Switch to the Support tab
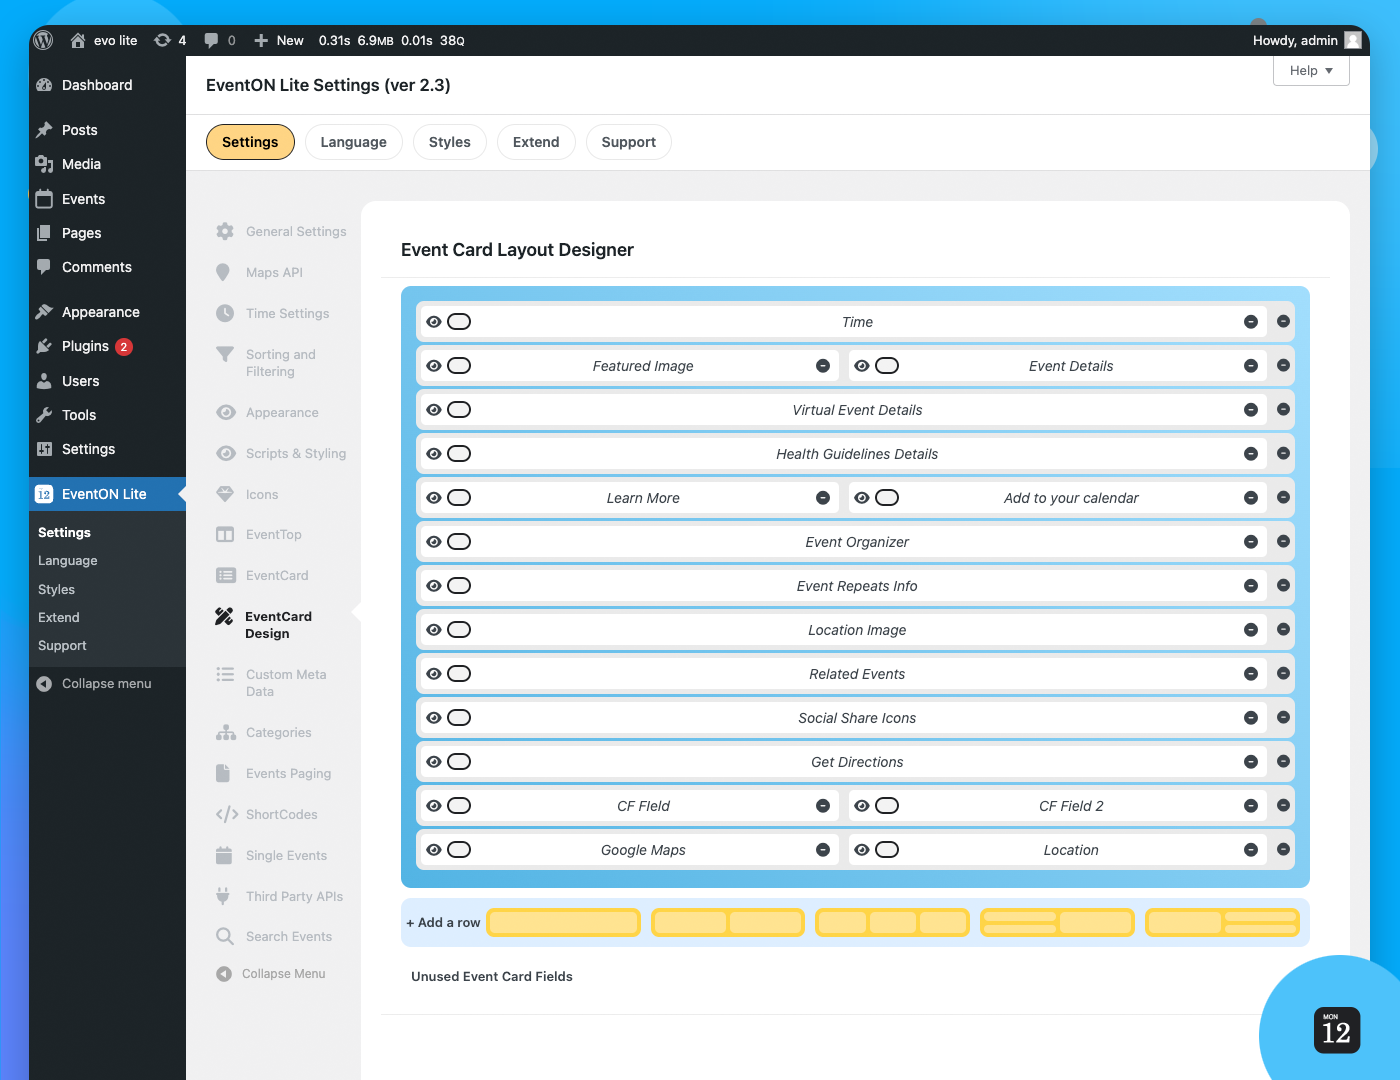Viewport: 1400px width, 1080px height. point(629,142)
